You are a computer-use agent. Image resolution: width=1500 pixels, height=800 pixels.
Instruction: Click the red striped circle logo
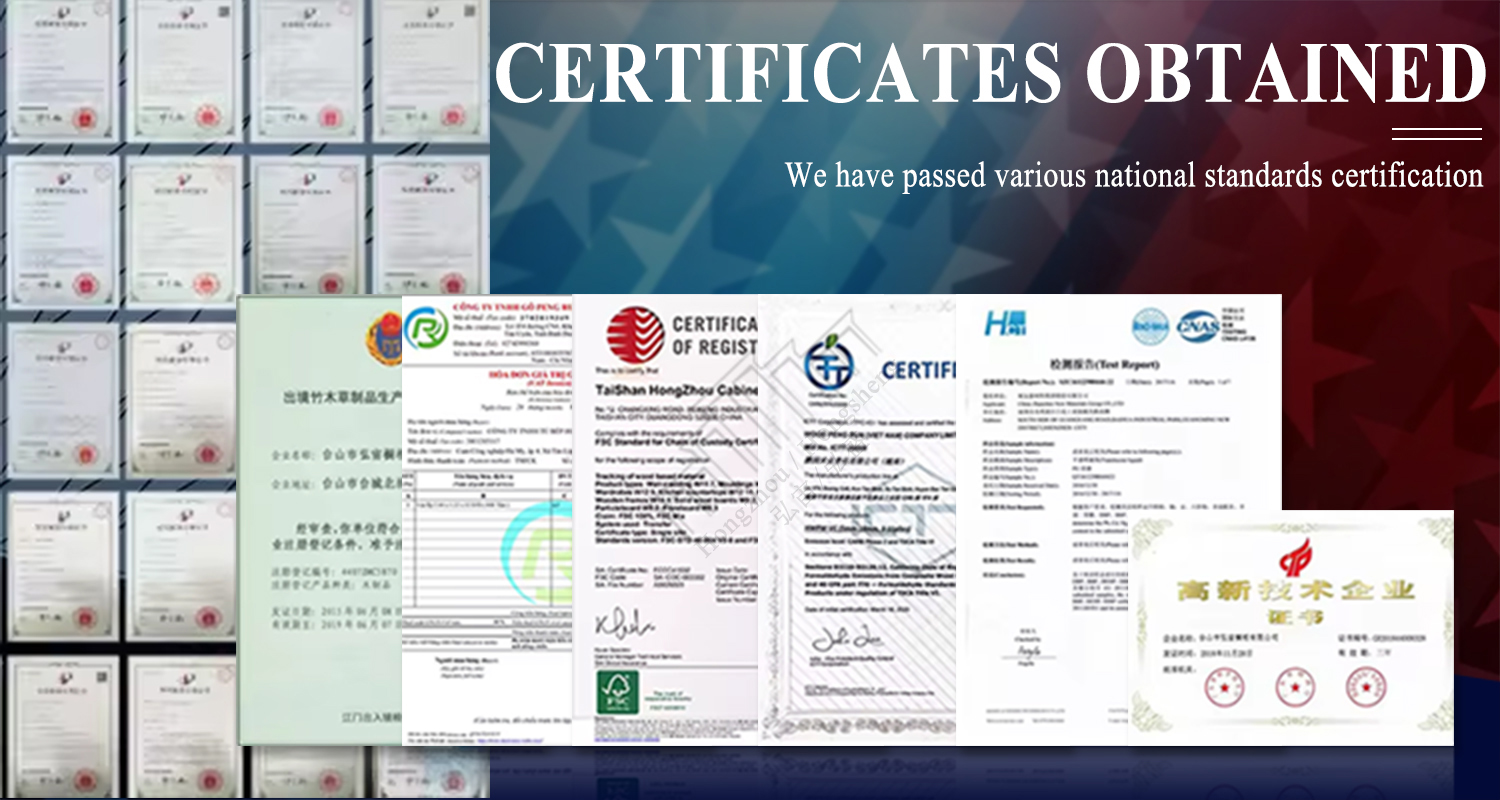[x=636, y=335]
